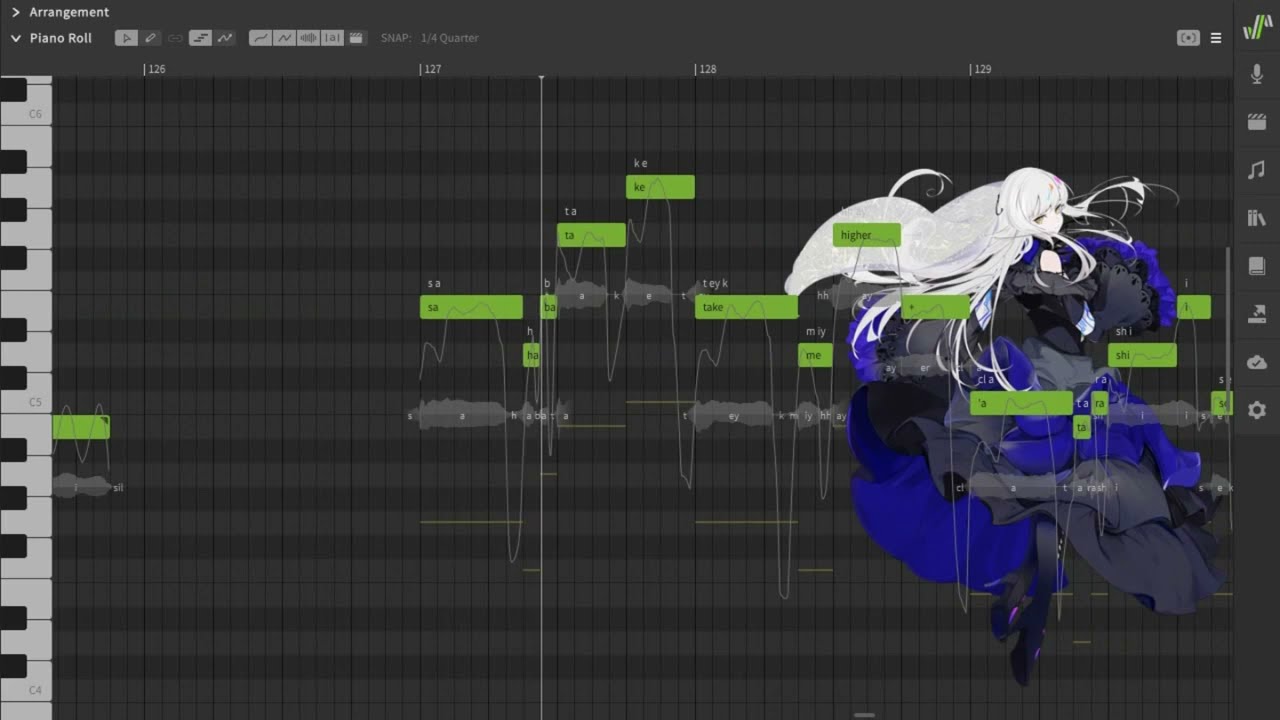Screen dimensions: 1280x720
Task: Select the 'me' note block
Action: click(x=815, y=355)
